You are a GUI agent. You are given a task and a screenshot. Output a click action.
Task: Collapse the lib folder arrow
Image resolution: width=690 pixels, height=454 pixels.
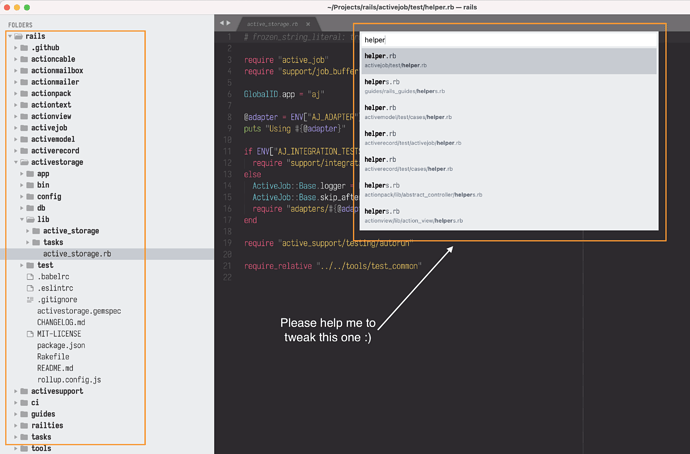click(23, 218)
